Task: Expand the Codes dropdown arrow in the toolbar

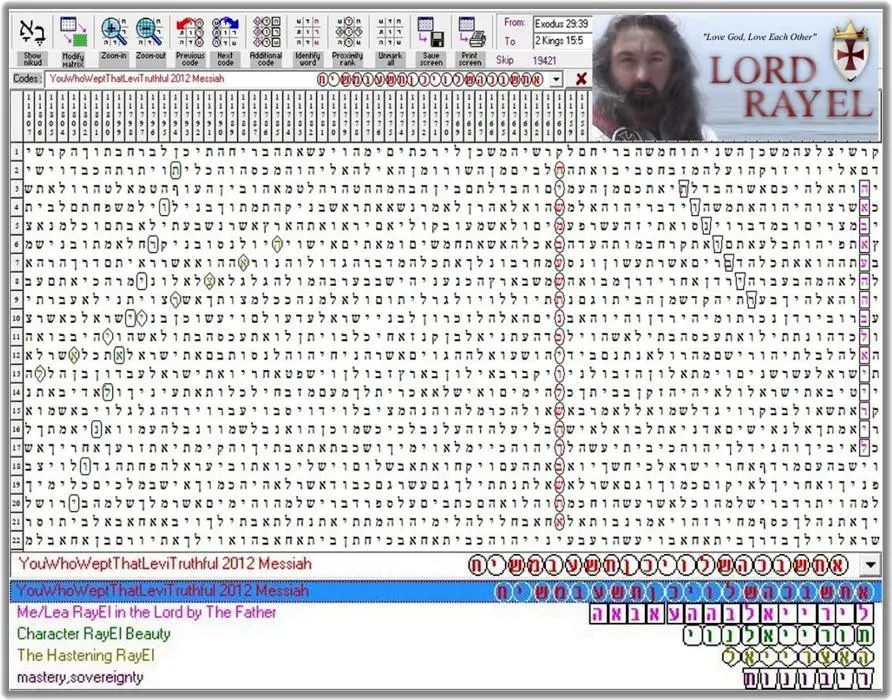Action: pyautogui.click(x=556, y=79)
